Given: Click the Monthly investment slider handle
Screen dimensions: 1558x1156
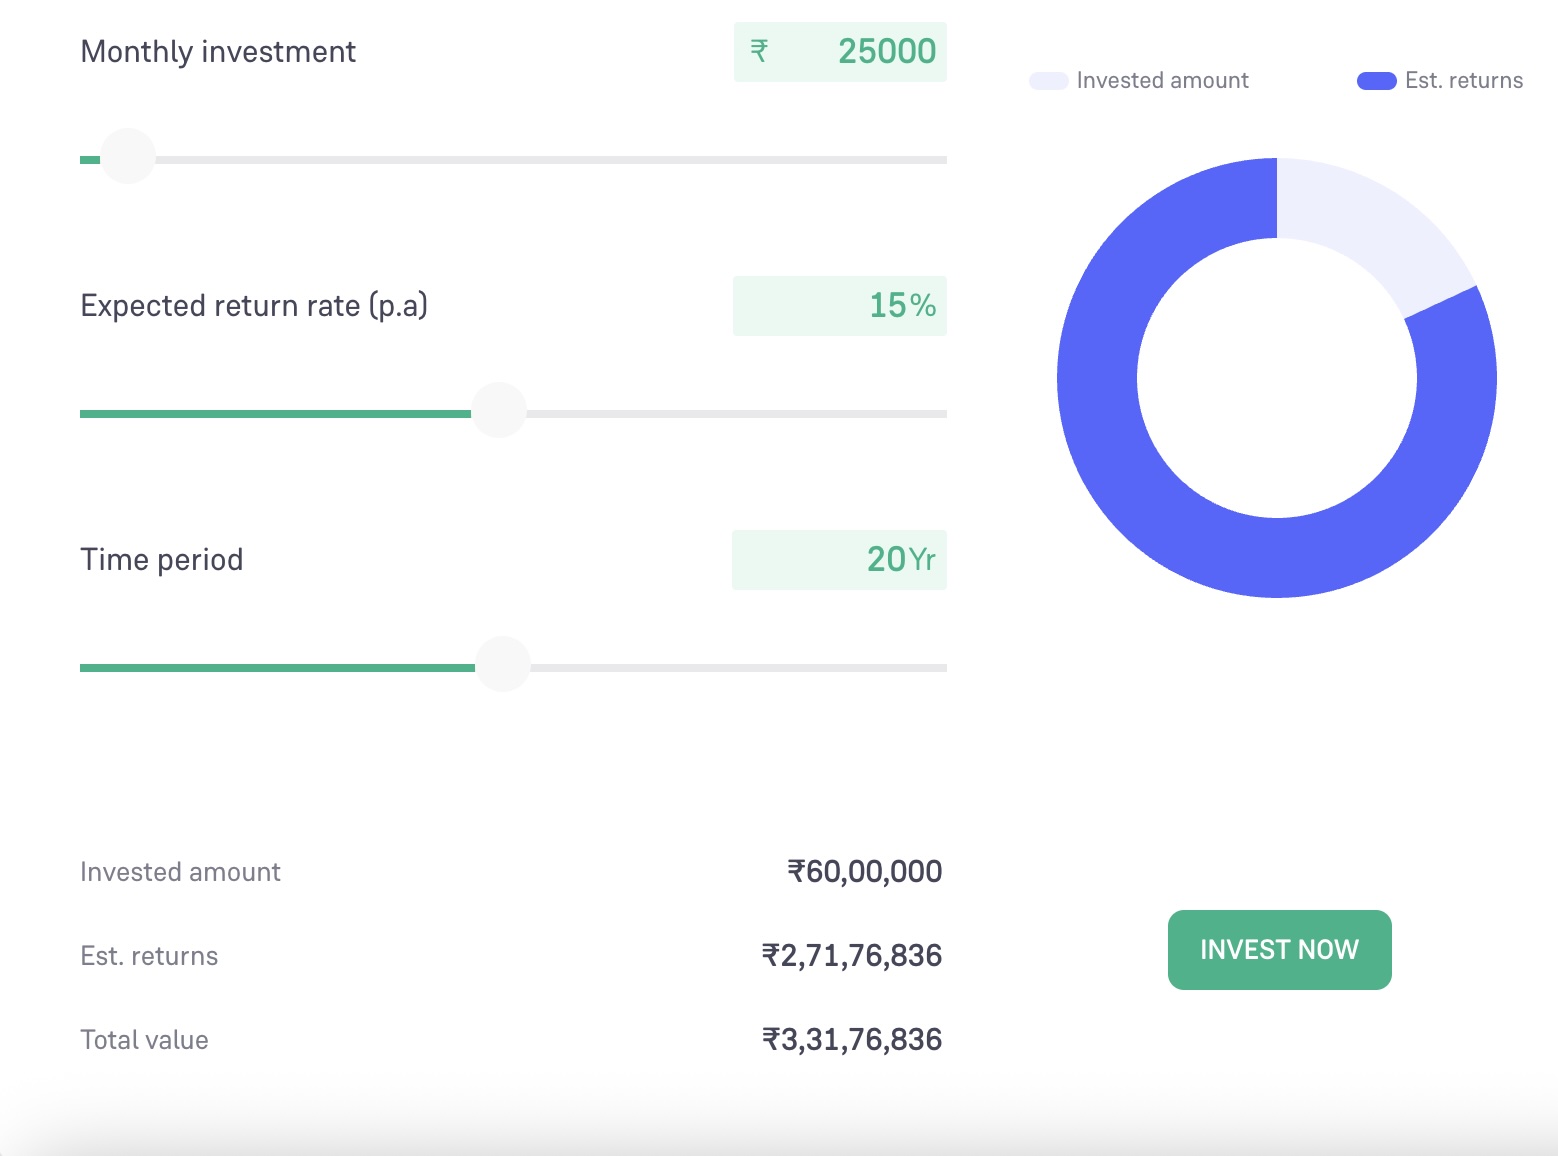Looking at the screenshot, I should [126, 155].
